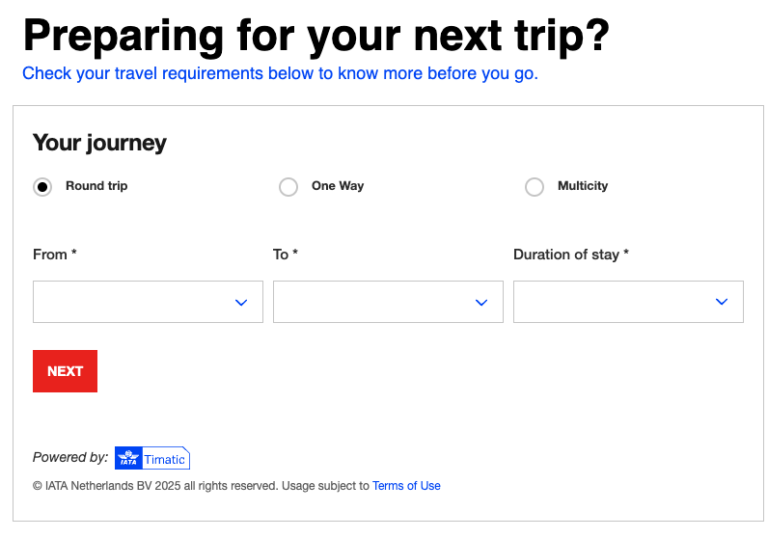Click the "Duration of stay *" label

point(571,255)
